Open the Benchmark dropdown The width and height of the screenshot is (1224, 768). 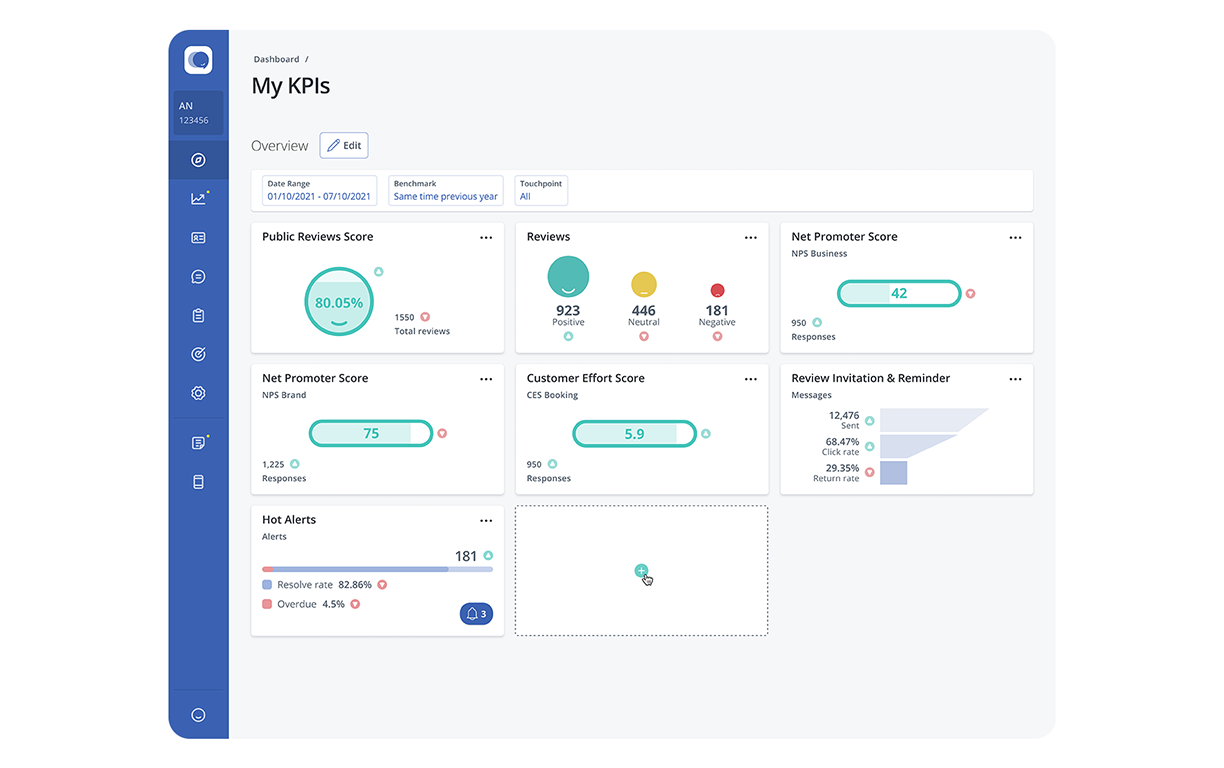coord(445,190)
